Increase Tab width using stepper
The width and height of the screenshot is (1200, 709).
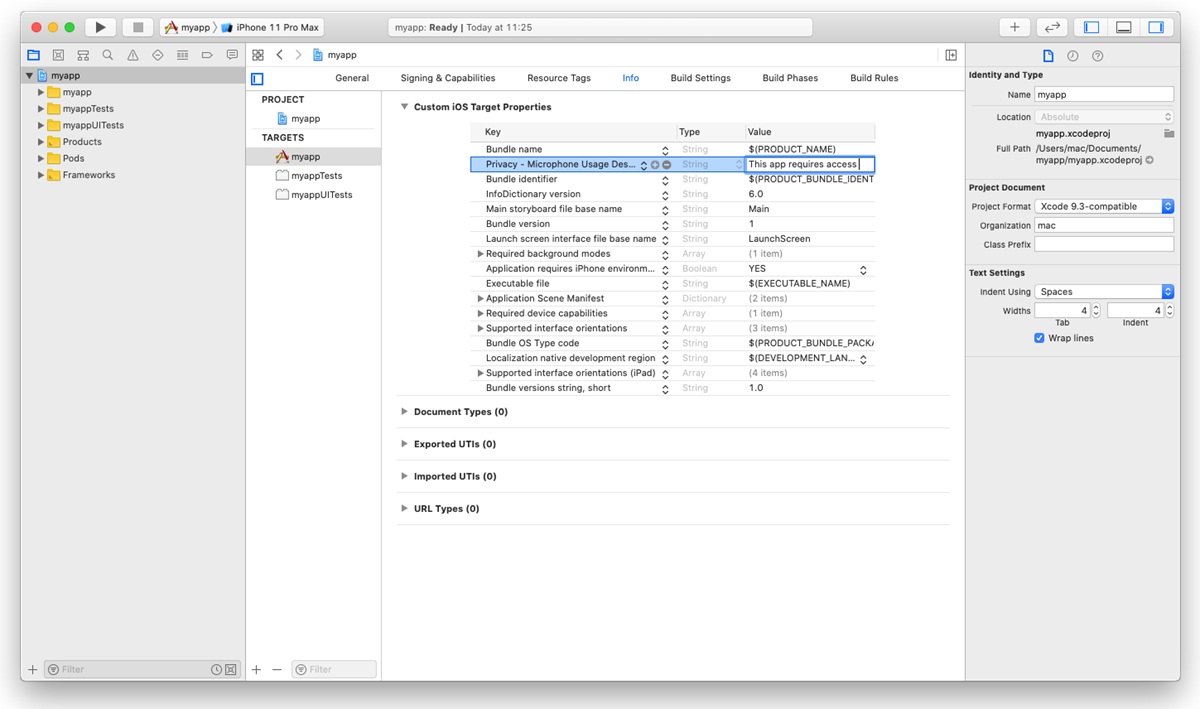click(1096, 308)
